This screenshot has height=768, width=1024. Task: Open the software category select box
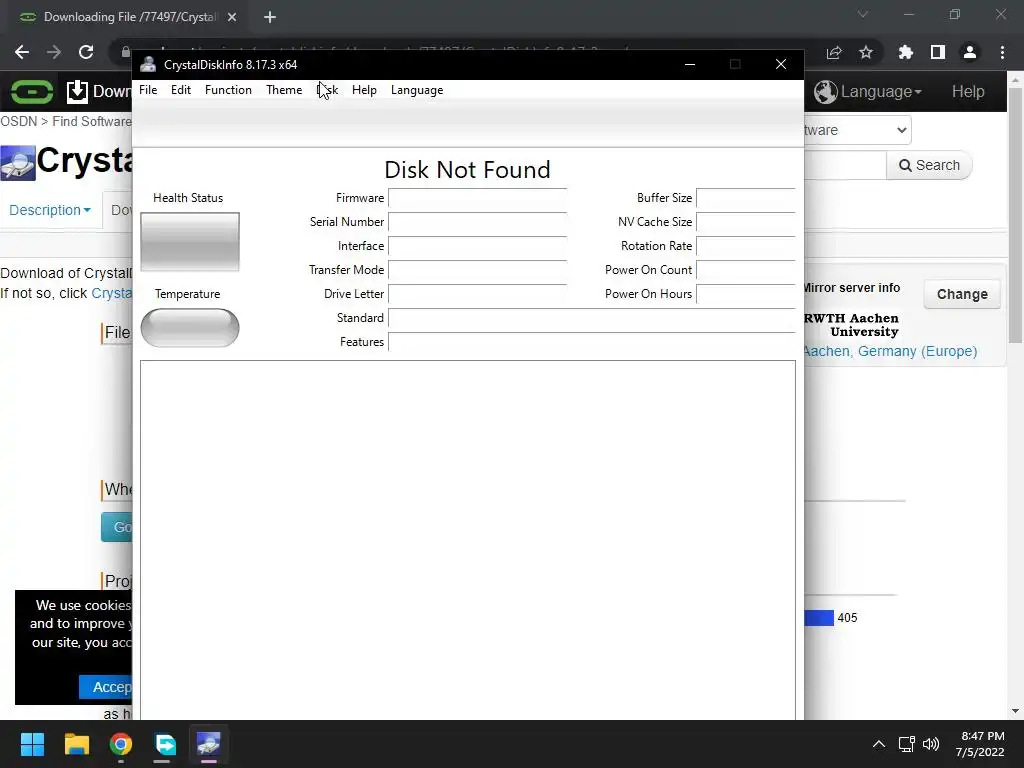857,130
